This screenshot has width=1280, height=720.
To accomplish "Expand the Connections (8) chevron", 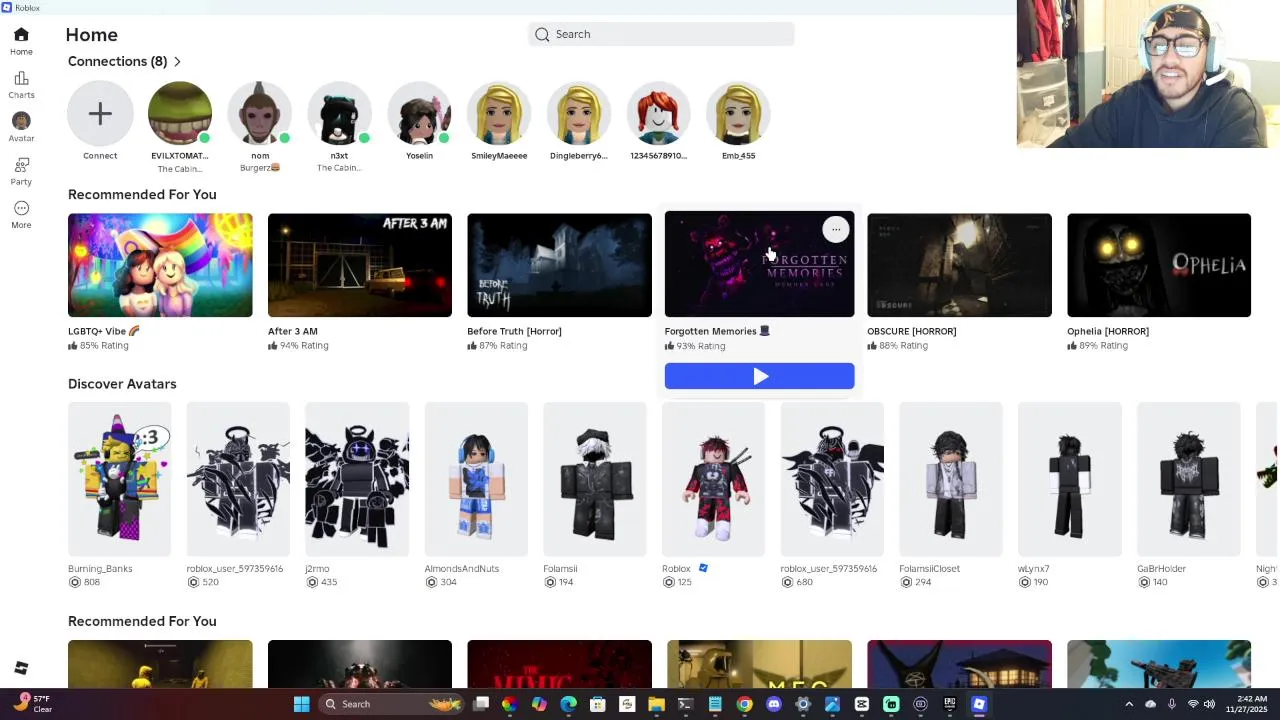I will (x=178, y=62).
